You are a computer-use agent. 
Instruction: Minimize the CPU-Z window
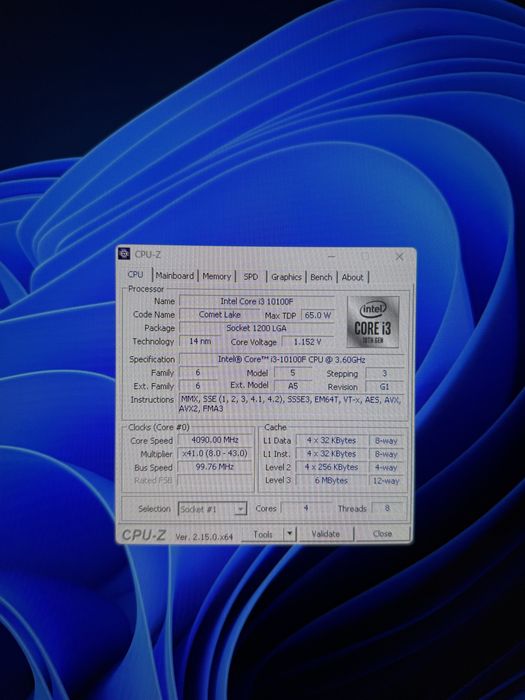331,256
